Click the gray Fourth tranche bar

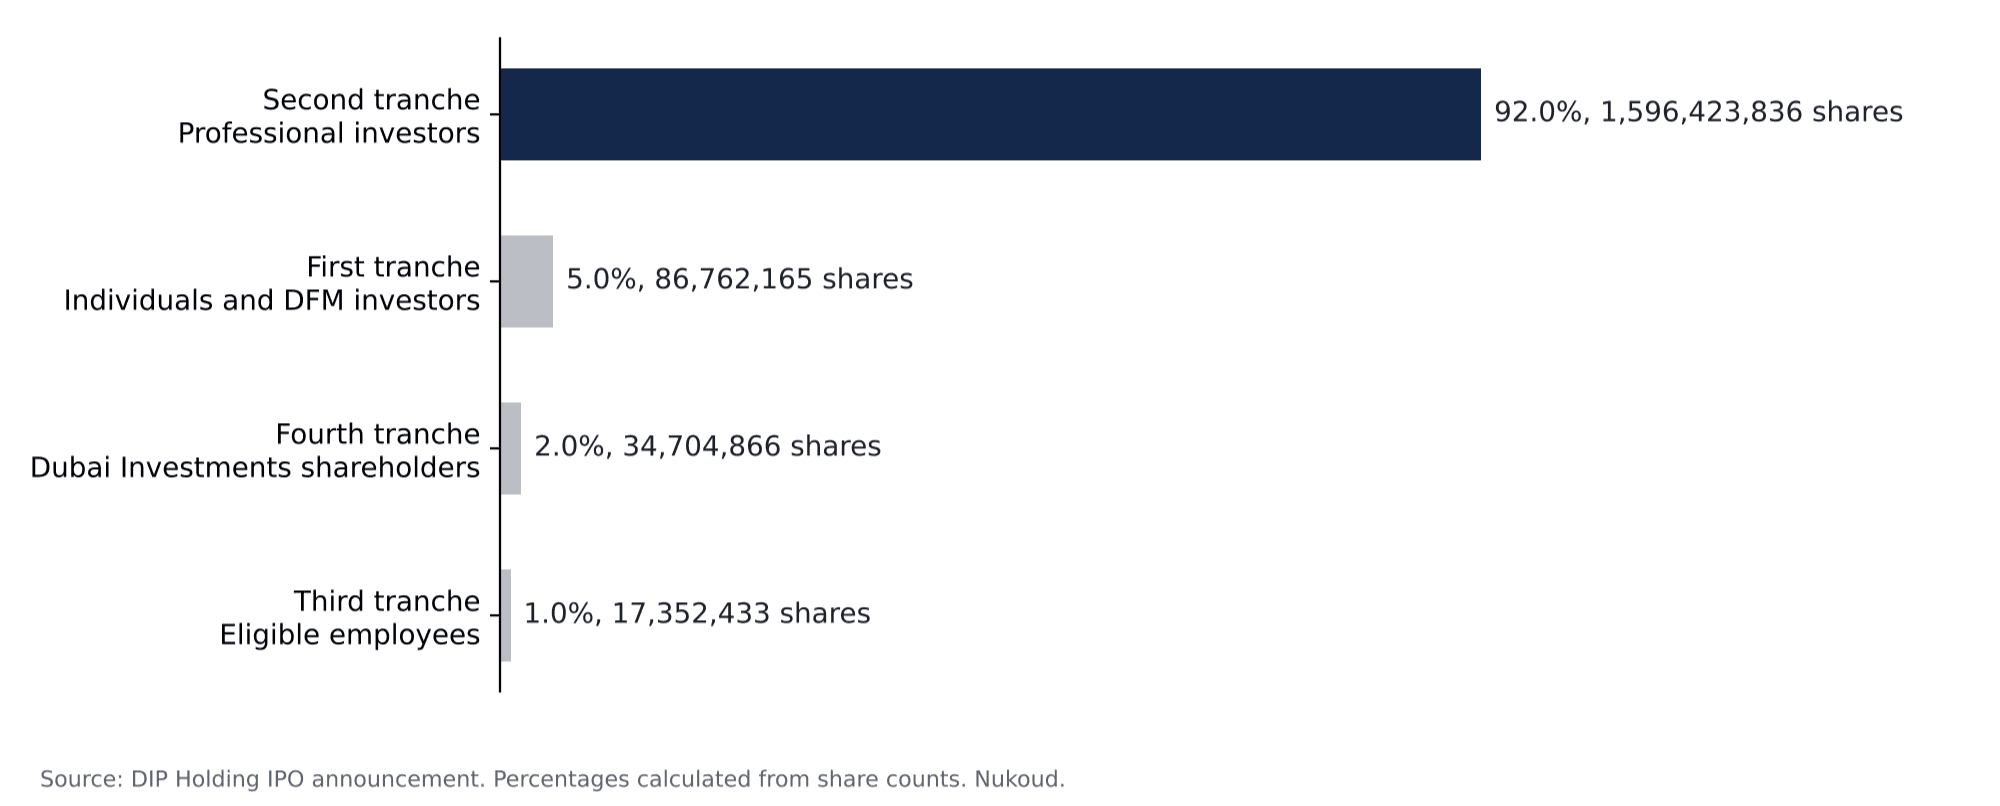510,448
